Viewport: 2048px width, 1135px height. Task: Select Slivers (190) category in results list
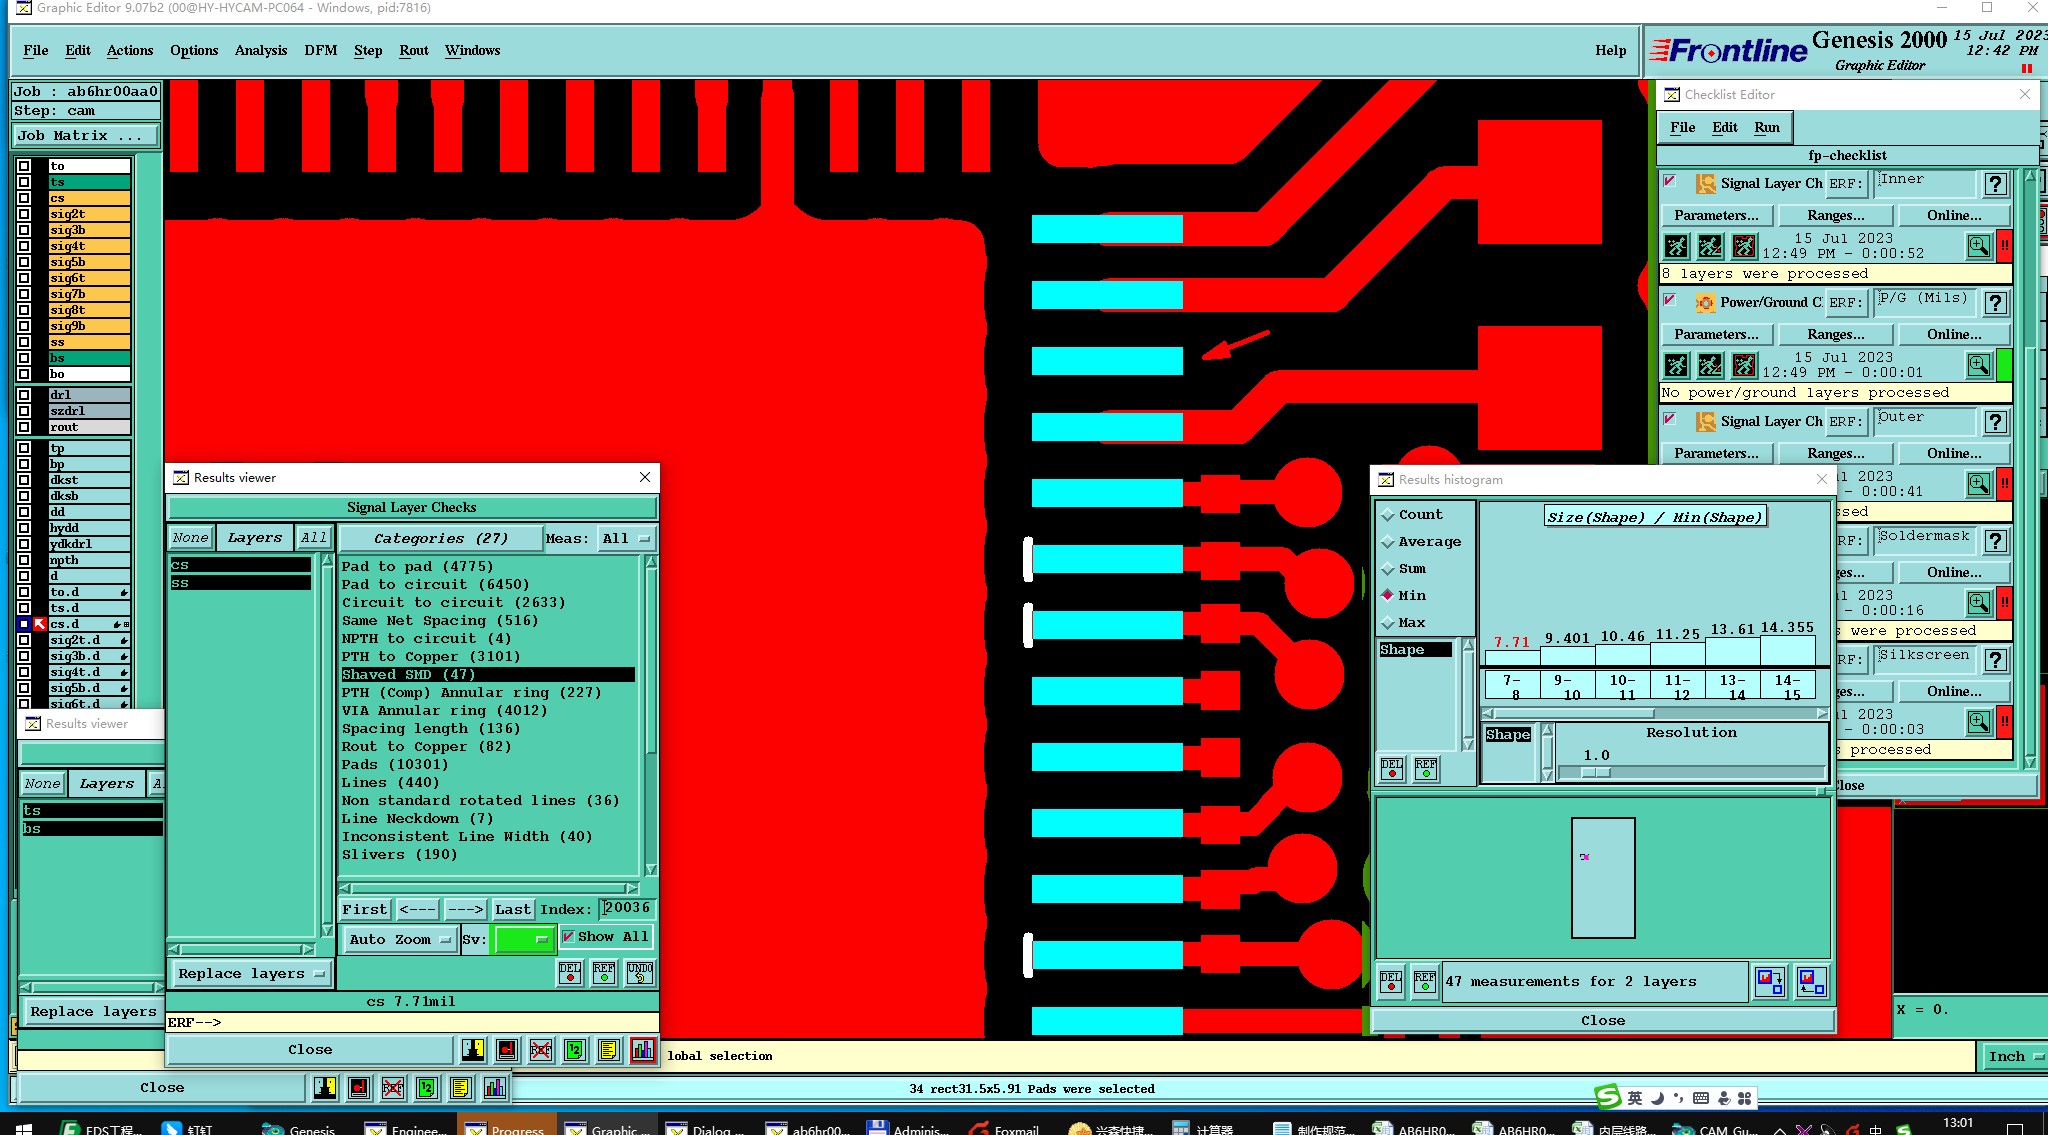pyautogui.click(x=399, y=855)
